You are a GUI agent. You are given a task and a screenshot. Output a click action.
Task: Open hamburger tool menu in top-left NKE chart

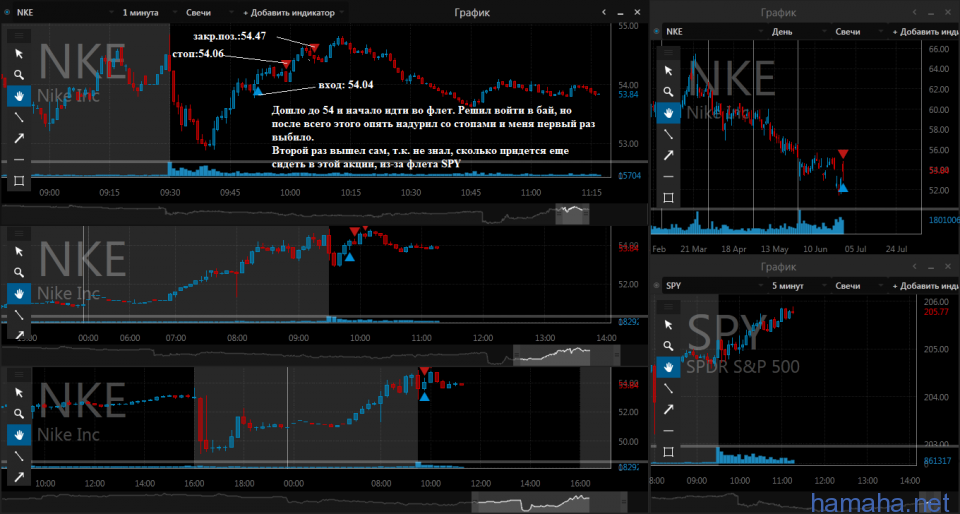(x=19, y=36)
